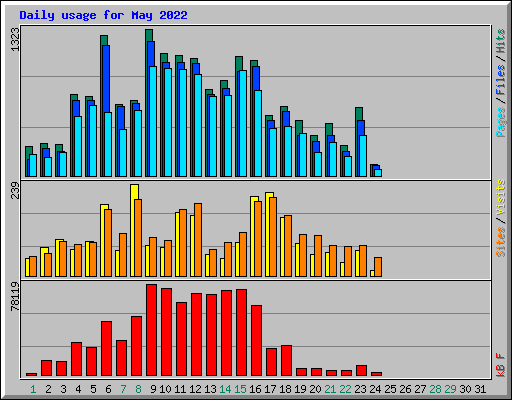The image size is (512, 400).
Task: Click the Sites legend label
Action: (500, 242)
